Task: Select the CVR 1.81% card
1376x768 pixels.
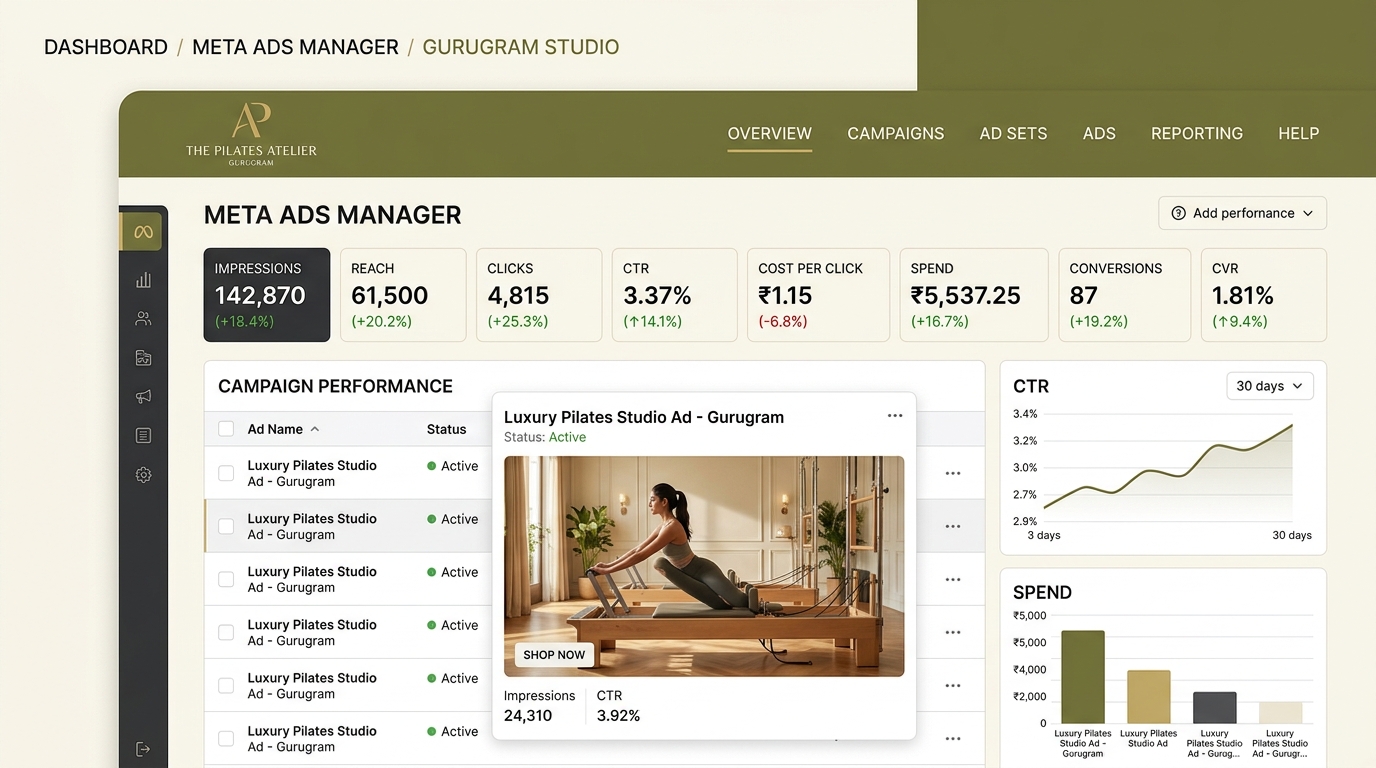Action: tap(1264, 295)
